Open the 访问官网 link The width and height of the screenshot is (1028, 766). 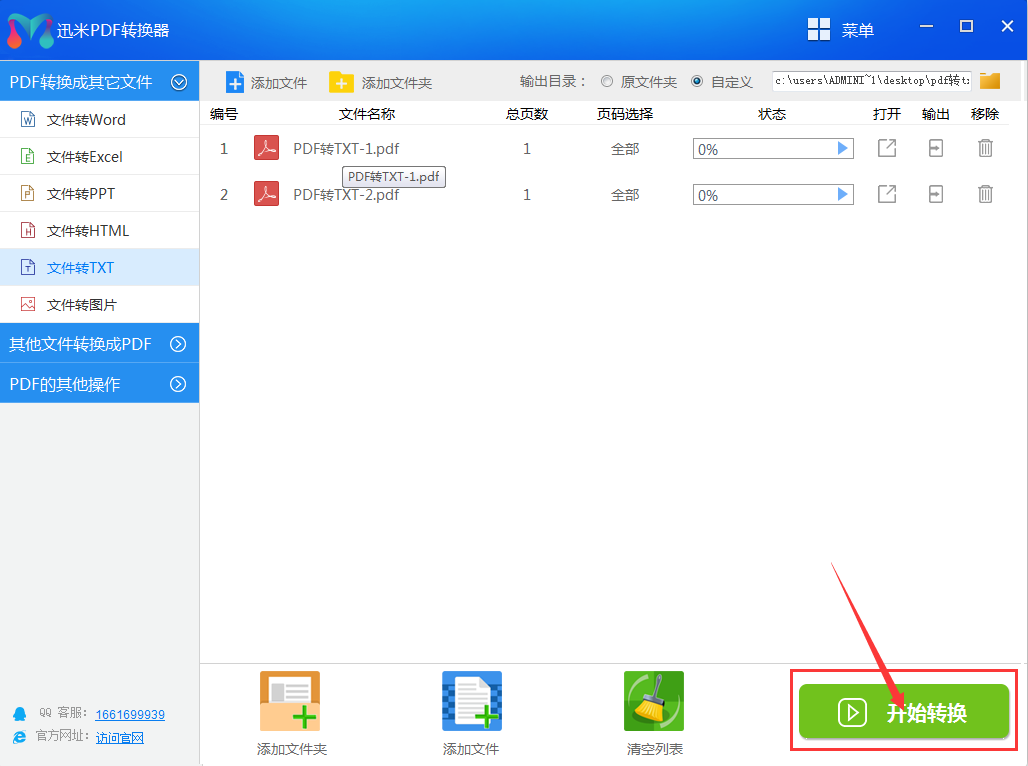coord(119,738)
